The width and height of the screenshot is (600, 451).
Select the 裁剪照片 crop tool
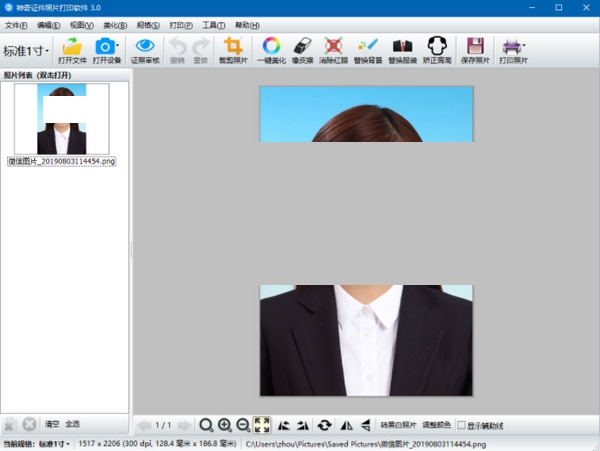[233, 47]
